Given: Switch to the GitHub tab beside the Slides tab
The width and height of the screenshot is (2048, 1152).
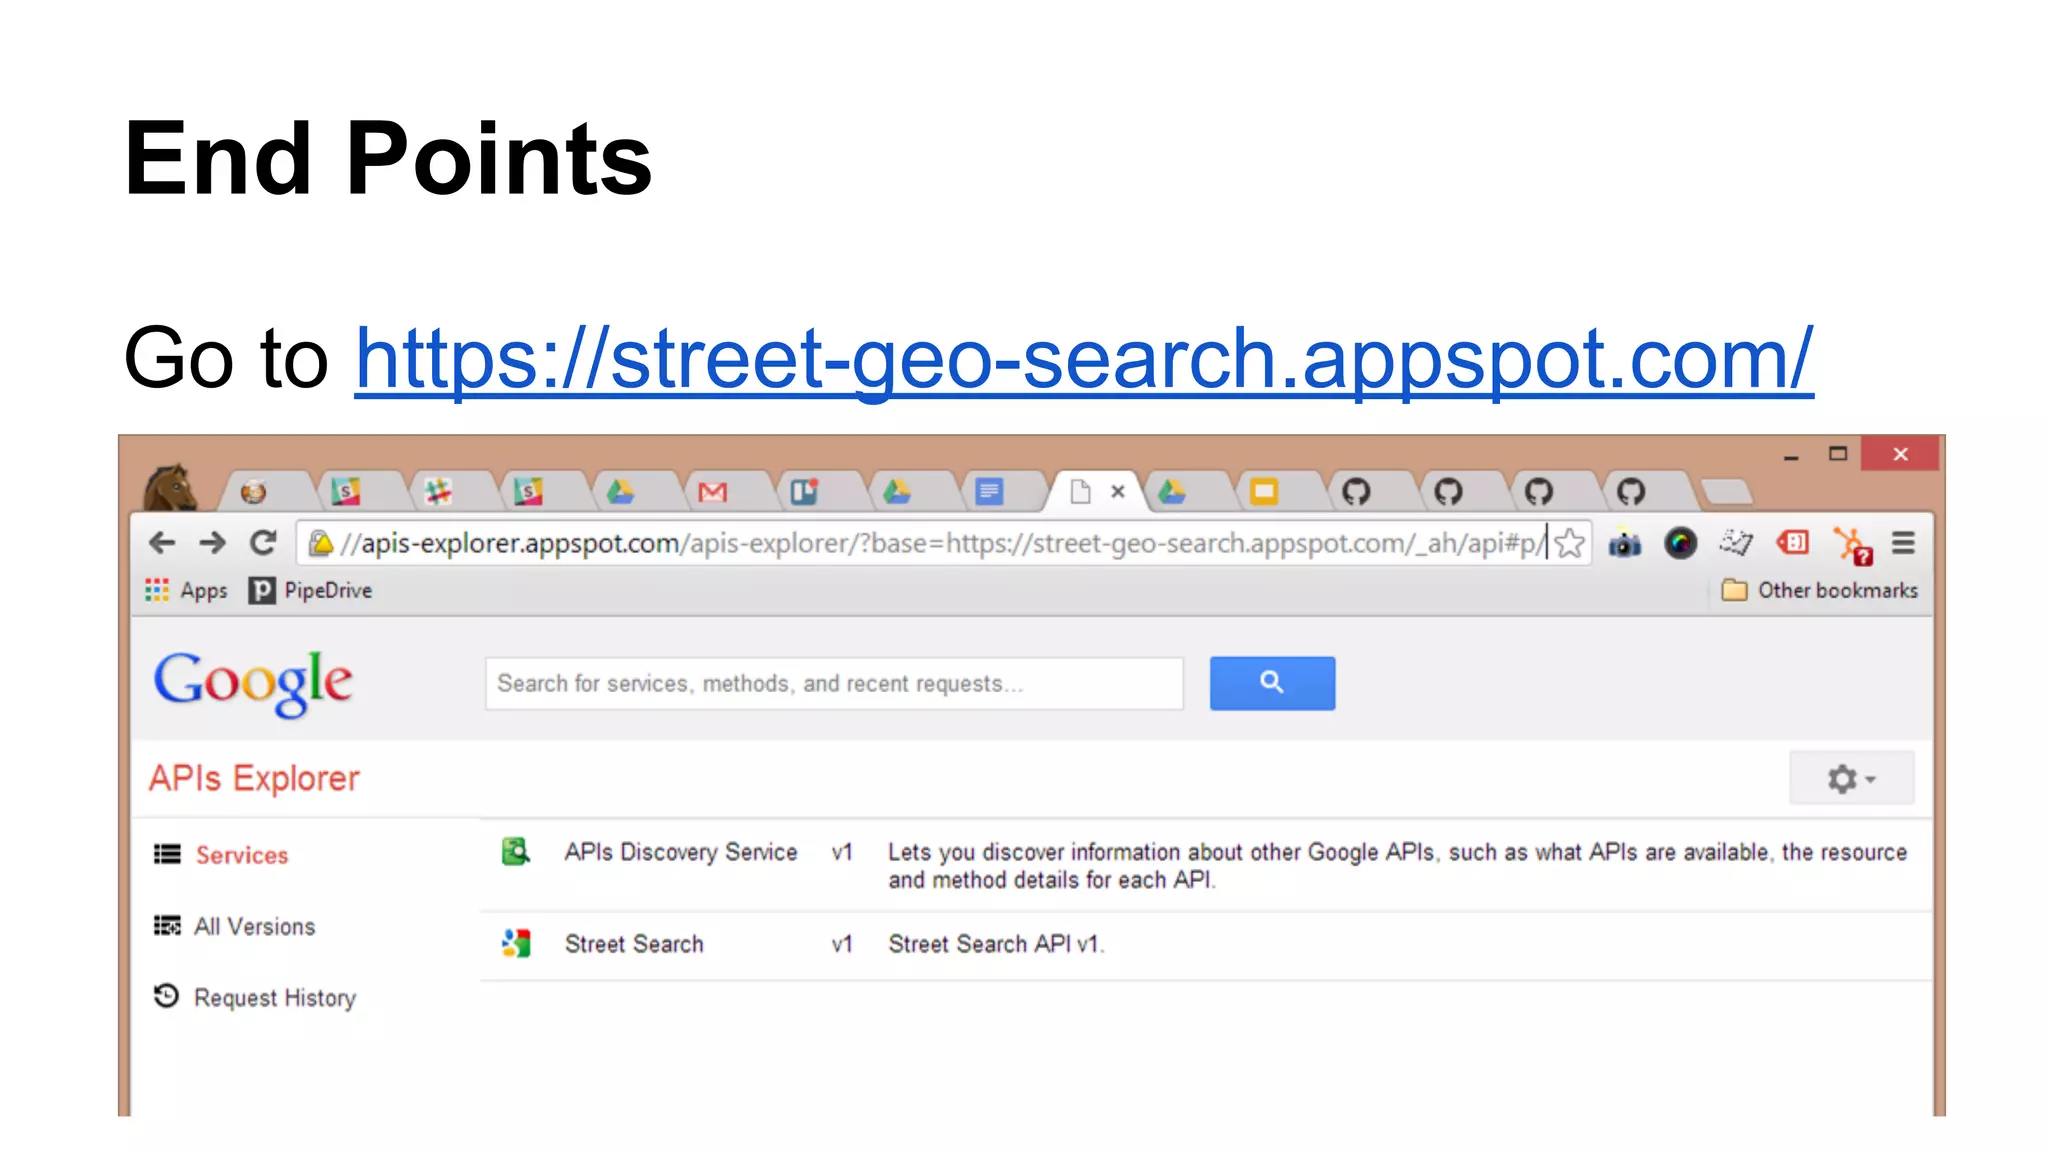Looking at the screenshot, I should point(1356,492).
